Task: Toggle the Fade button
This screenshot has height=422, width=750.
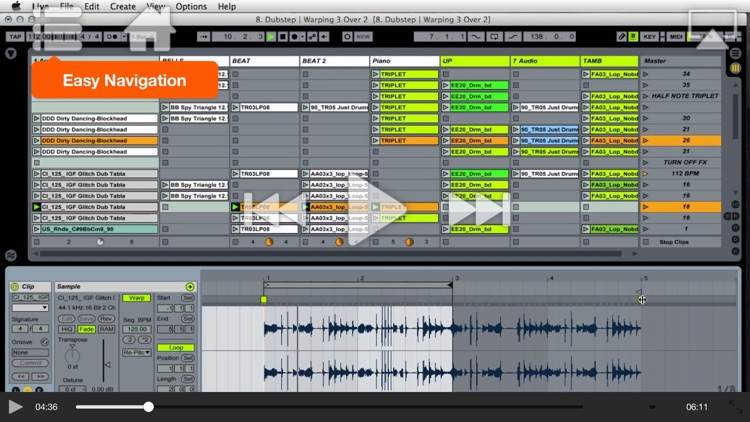Action: click(86, 329)
